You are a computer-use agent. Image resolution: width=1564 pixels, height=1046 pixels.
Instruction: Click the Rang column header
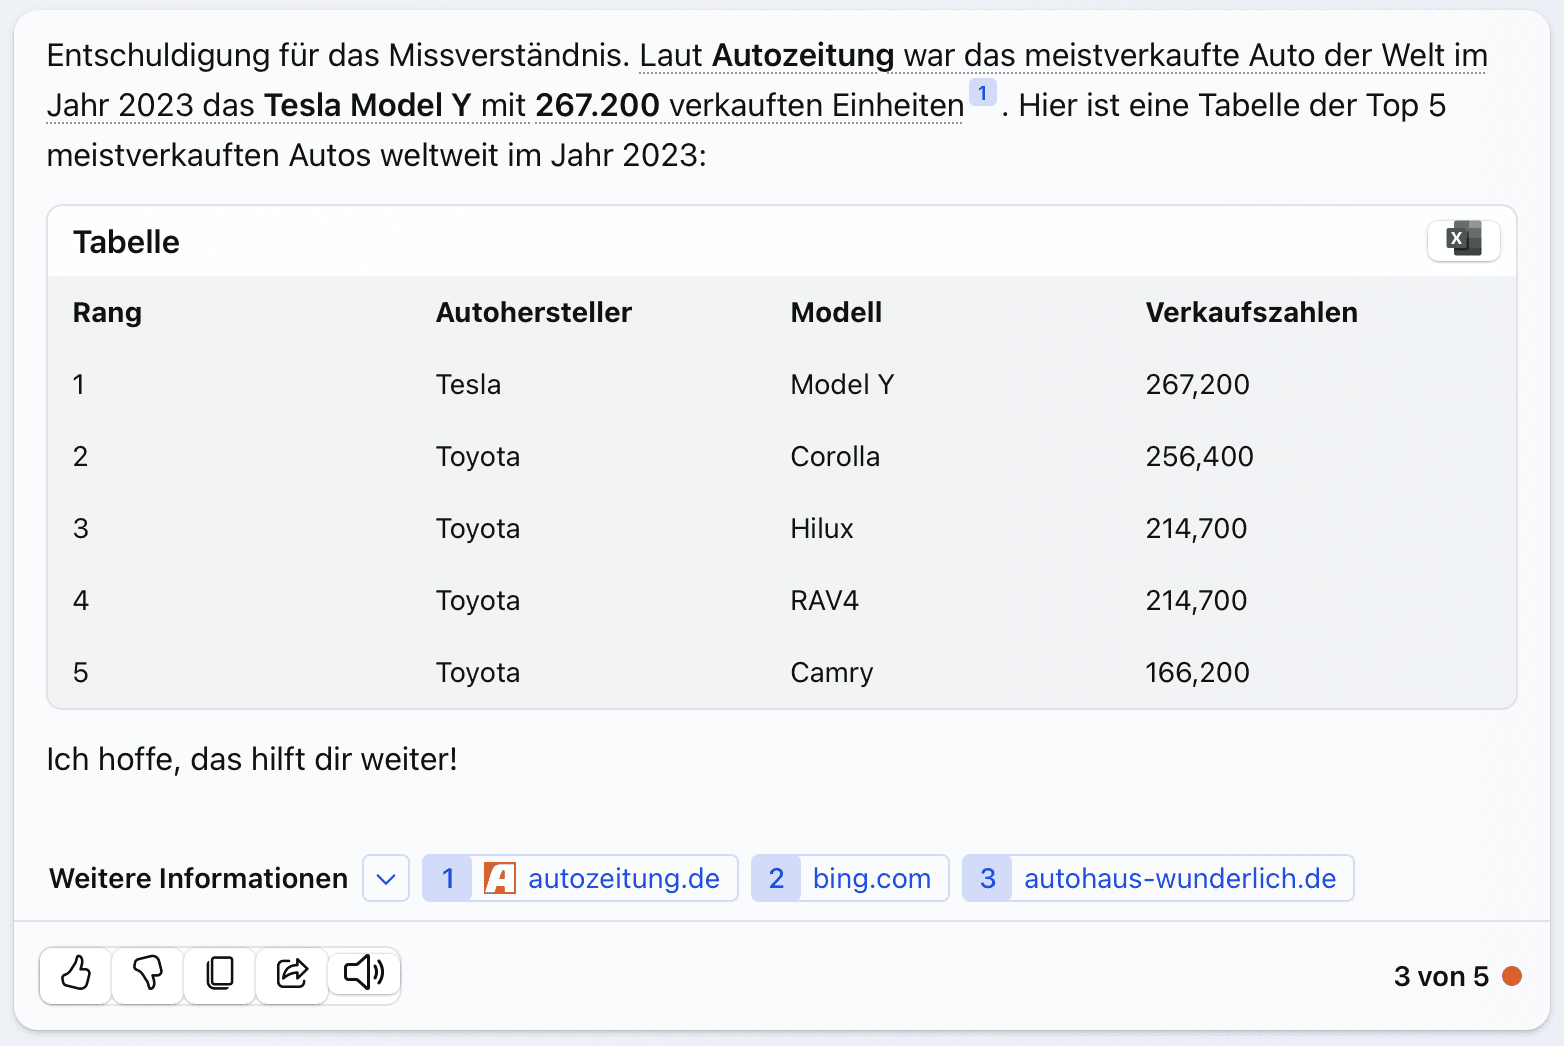107,312
